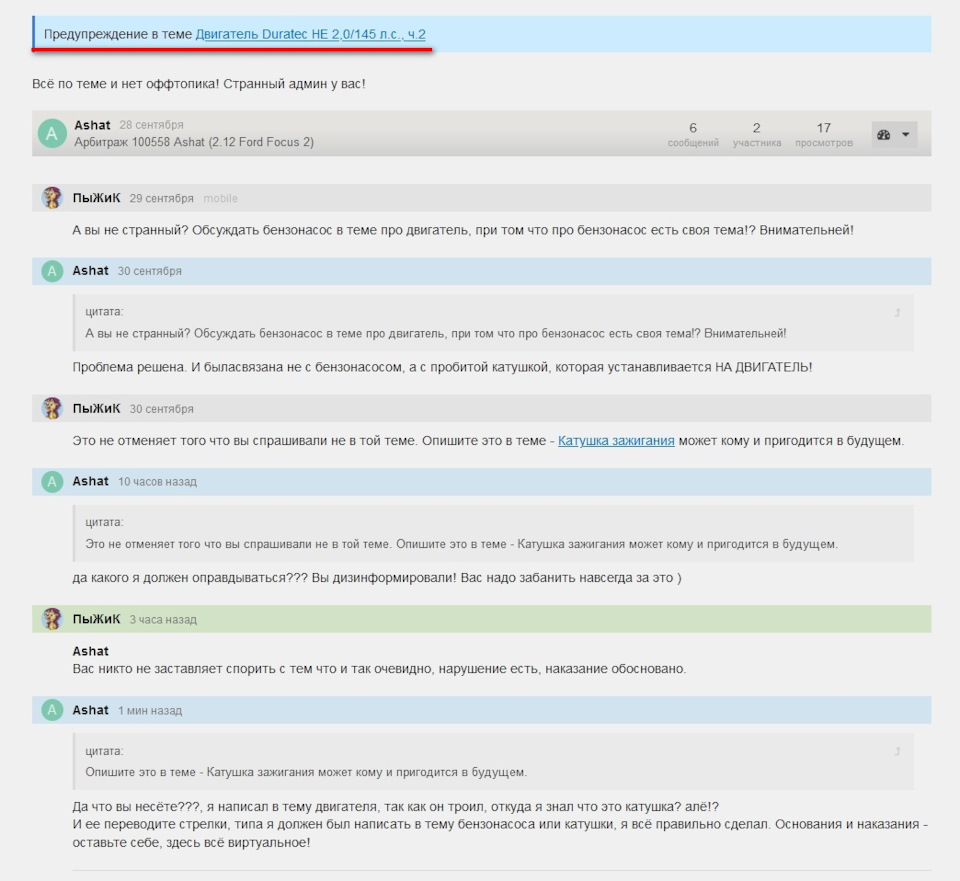The height and width of the screenshot is (881, 960).
Task: Open Ashat username on 1 мин назад post
Action: tap(91, 710)
